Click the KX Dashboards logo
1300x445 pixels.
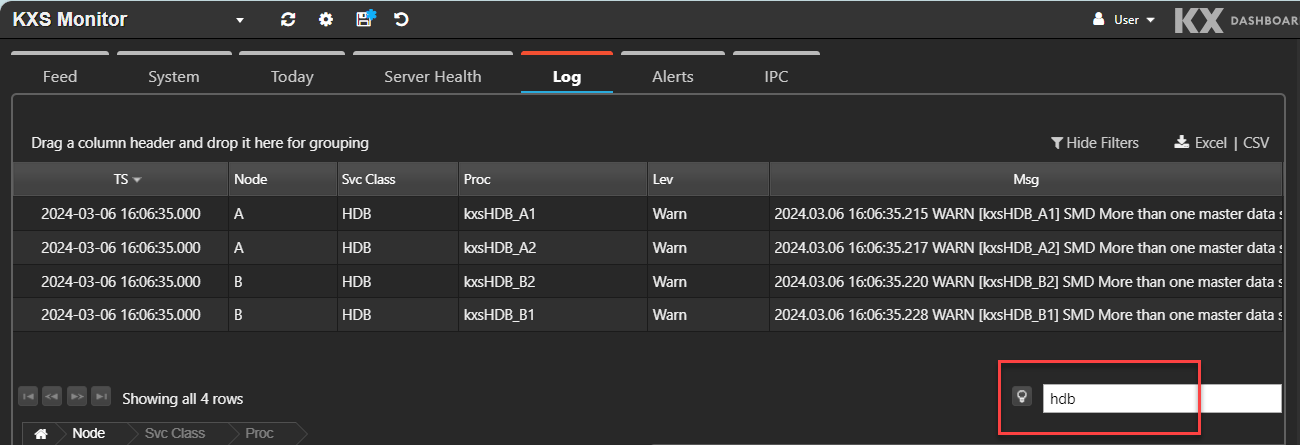(1235, 20)
